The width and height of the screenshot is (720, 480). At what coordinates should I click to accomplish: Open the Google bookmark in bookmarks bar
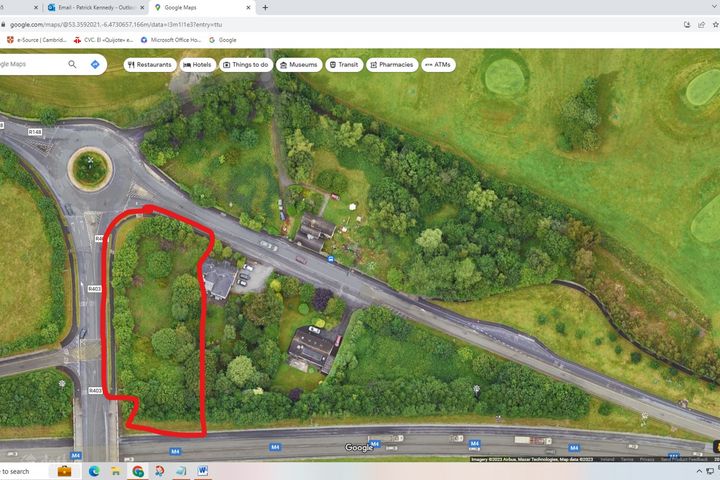(222, 40)
